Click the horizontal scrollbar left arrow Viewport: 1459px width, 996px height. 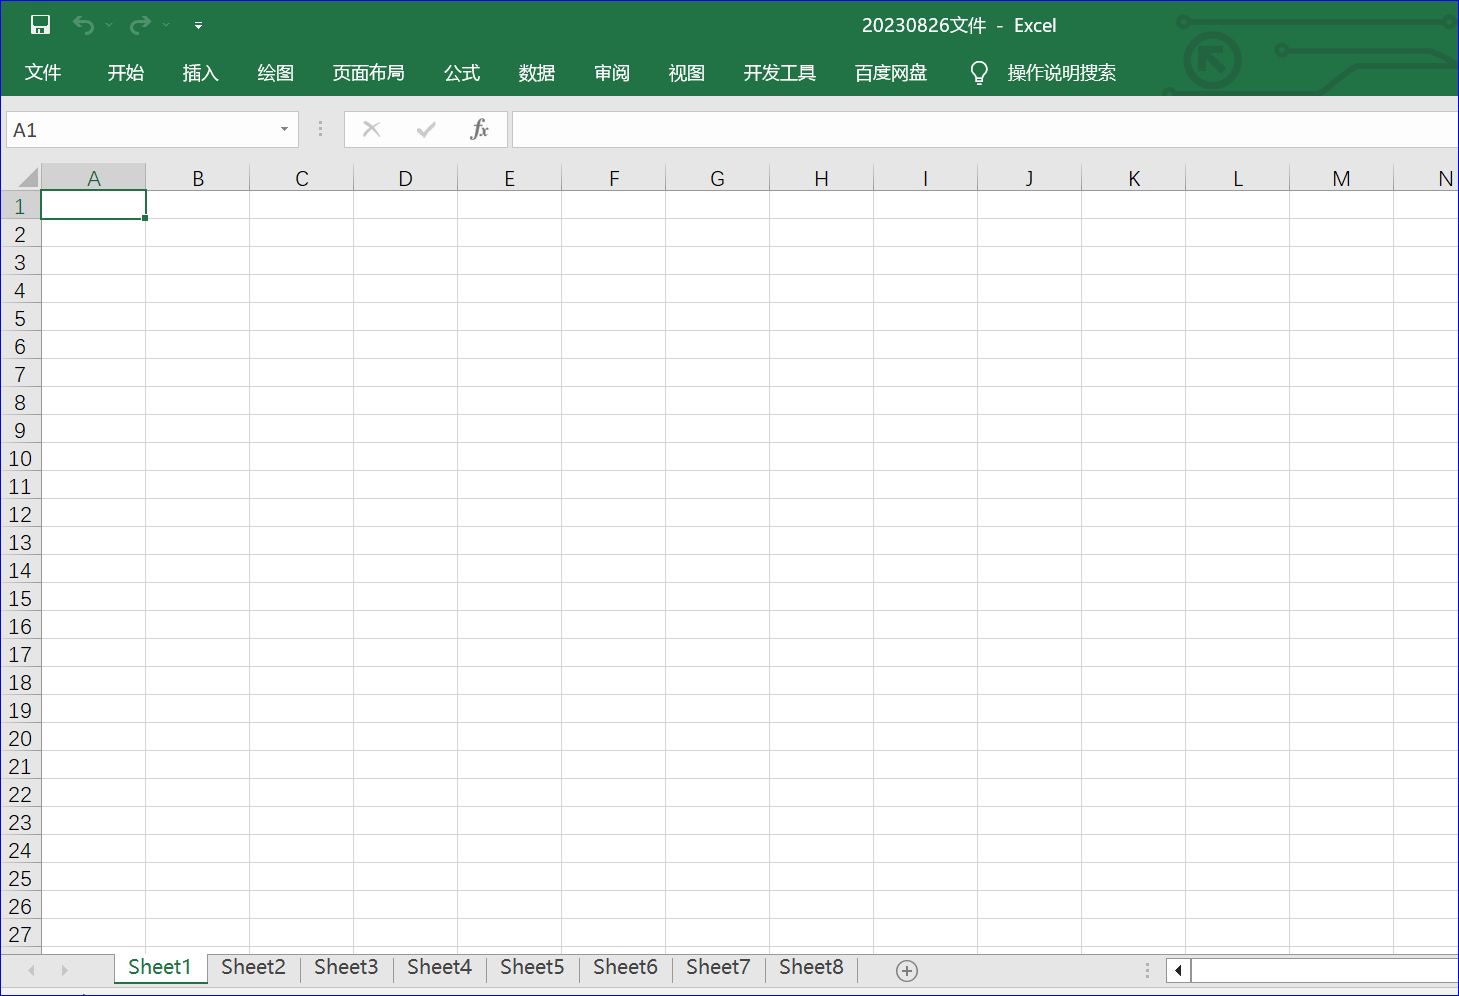coord(1178,970)
